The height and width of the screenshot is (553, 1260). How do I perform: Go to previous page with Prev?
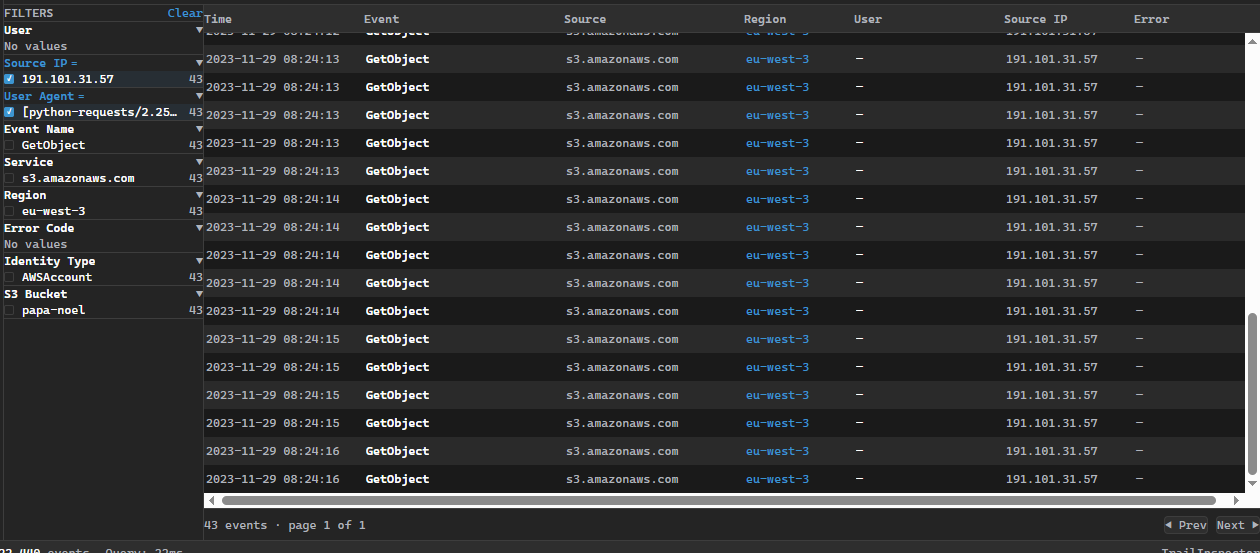[x=1186, y=525]
